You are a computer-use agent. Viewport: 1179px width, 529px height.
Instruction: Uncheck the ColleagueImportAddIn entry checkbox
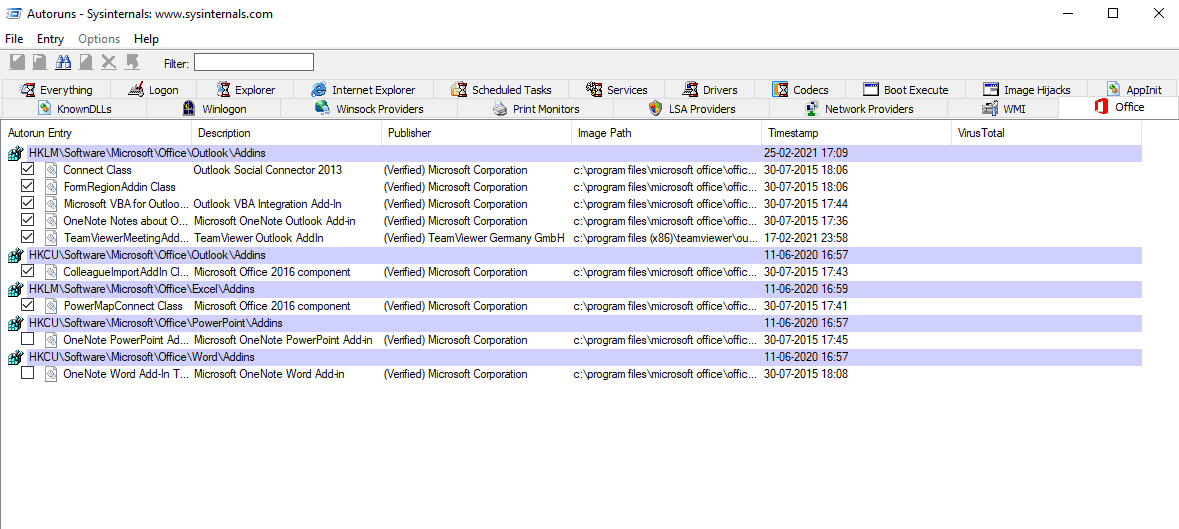pyautogui.click(x=28, y=271)
